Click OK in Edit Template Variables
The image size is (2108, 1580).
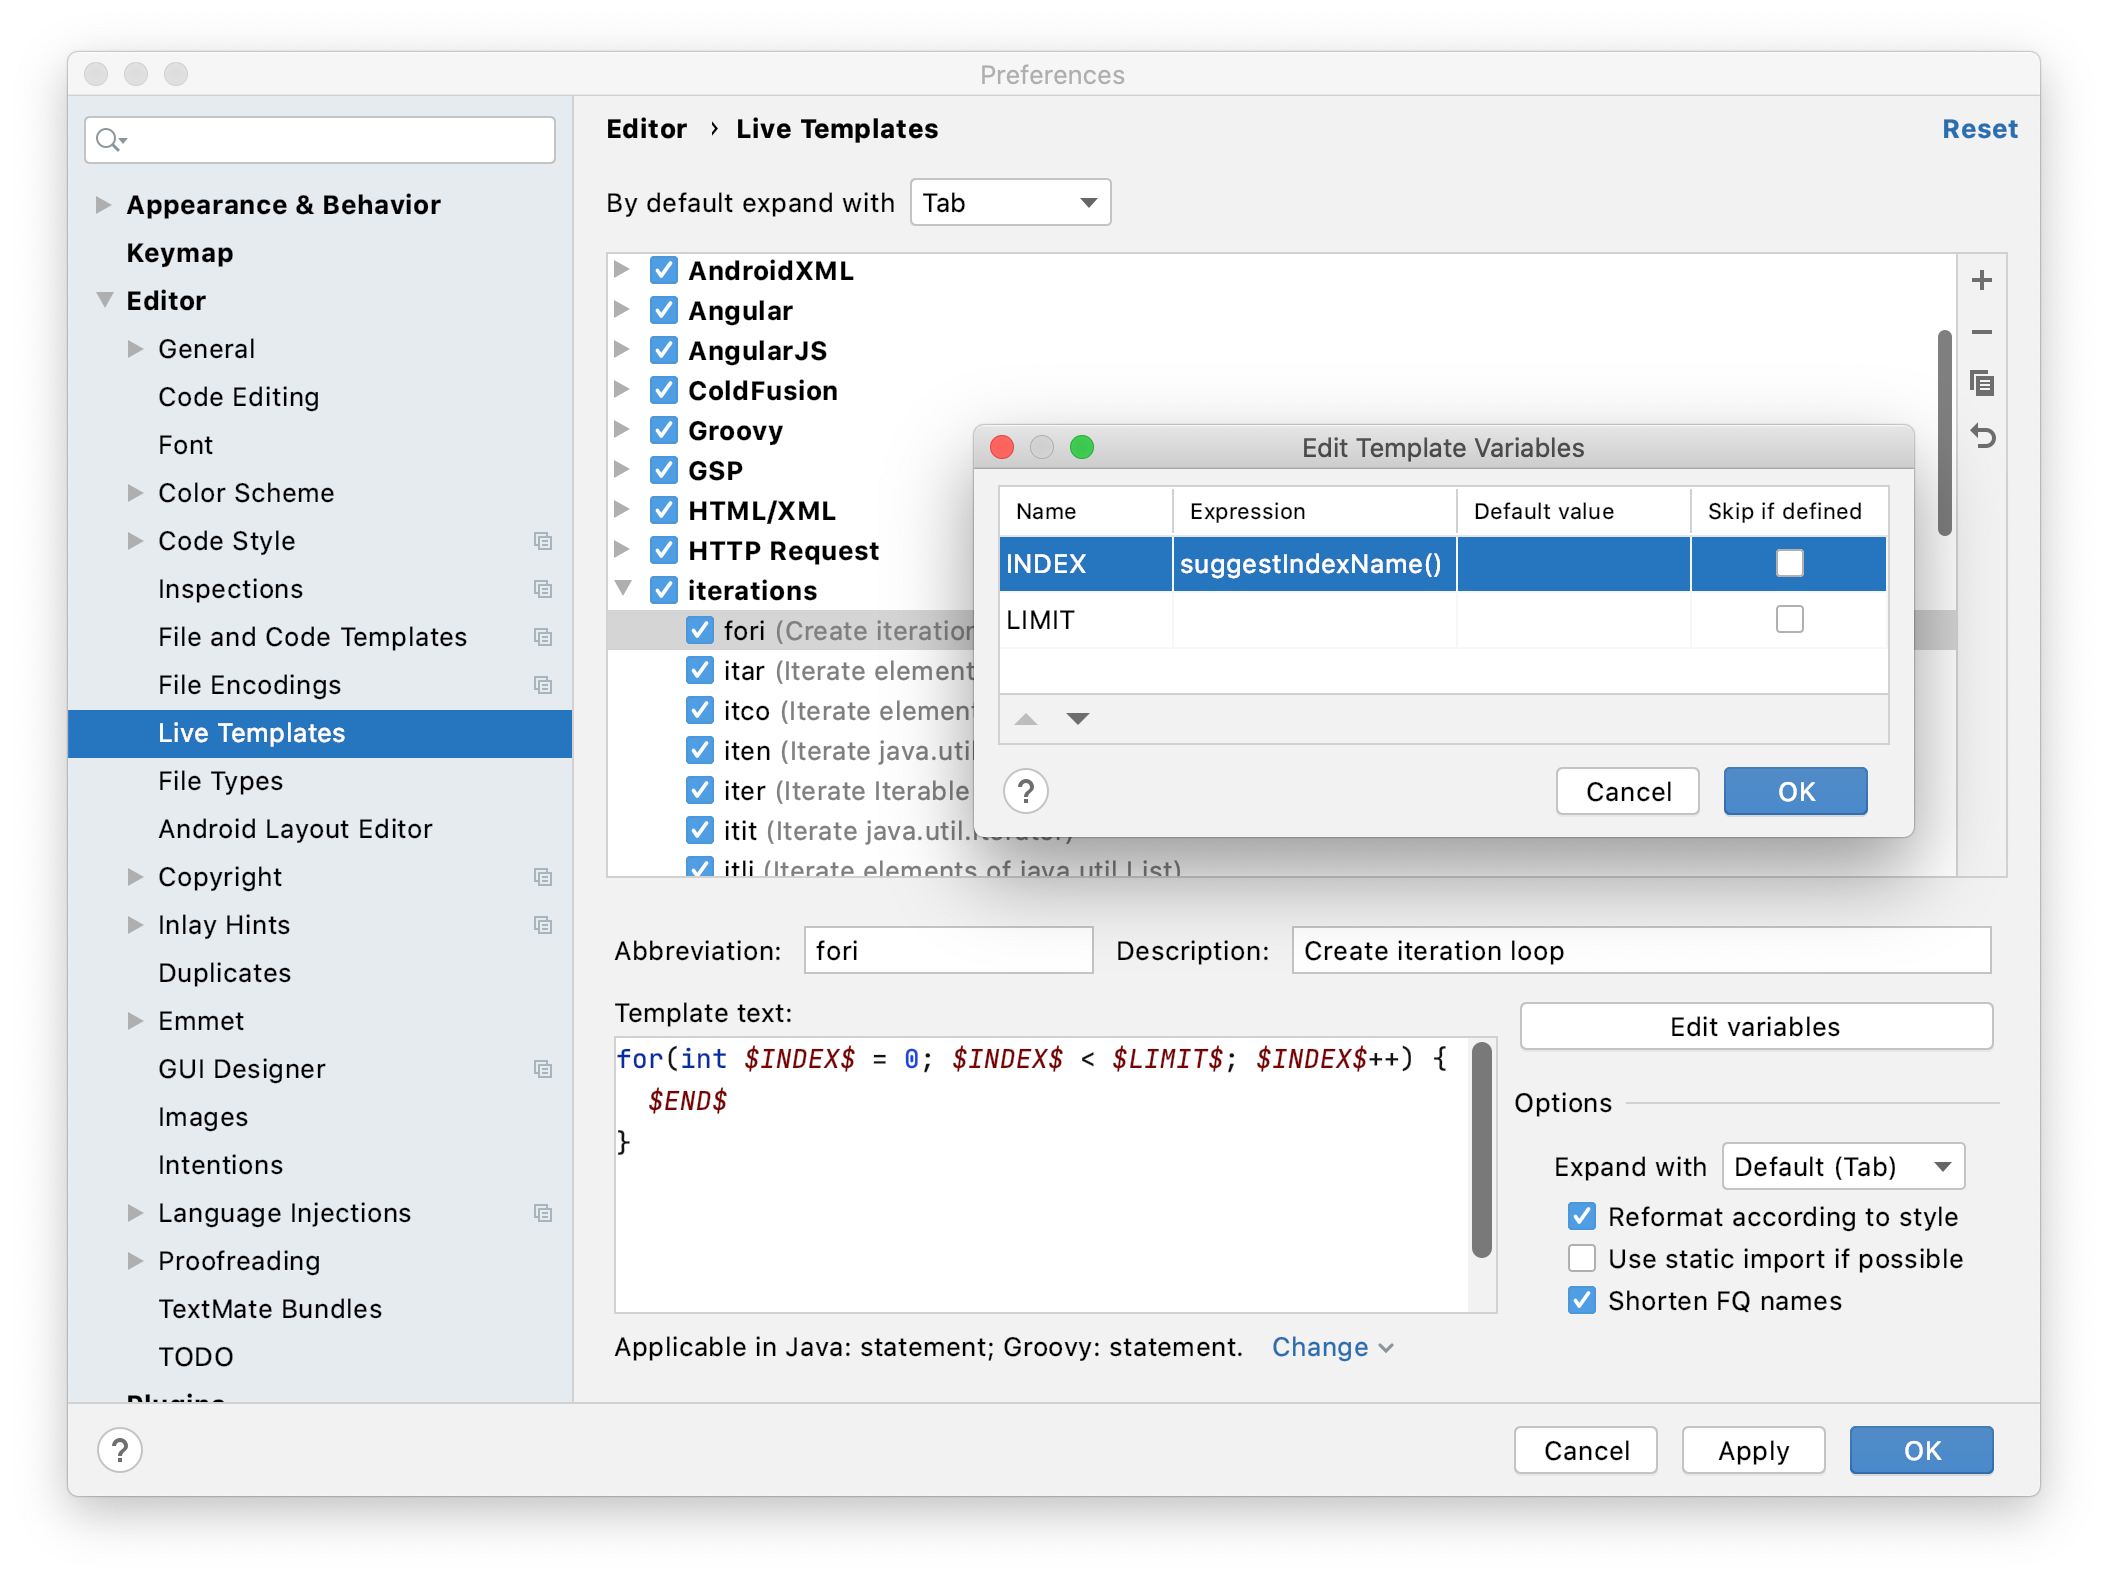click(x=1793, y=790)
